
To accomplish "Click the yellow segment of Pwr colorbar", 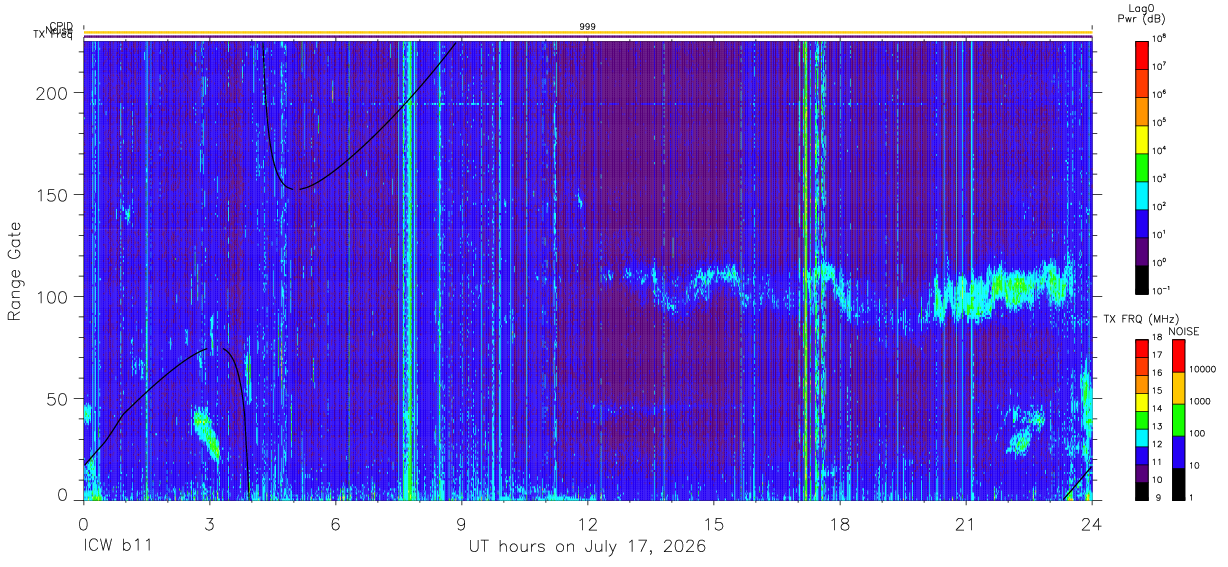I will coord(1142,137).
